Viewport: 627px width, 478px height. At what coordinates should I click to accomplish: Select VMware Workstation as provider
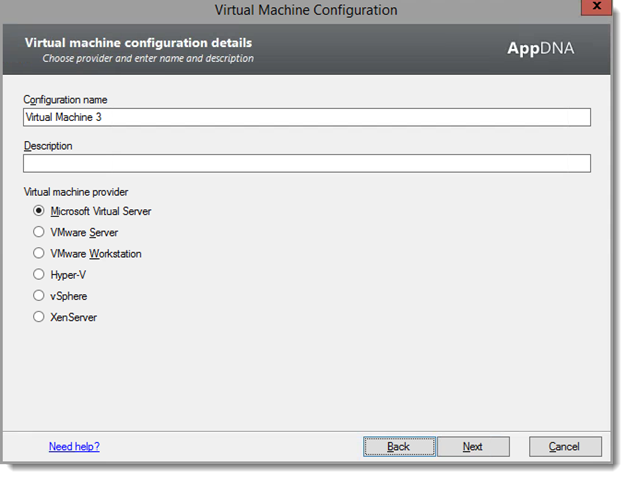[38, 253]
